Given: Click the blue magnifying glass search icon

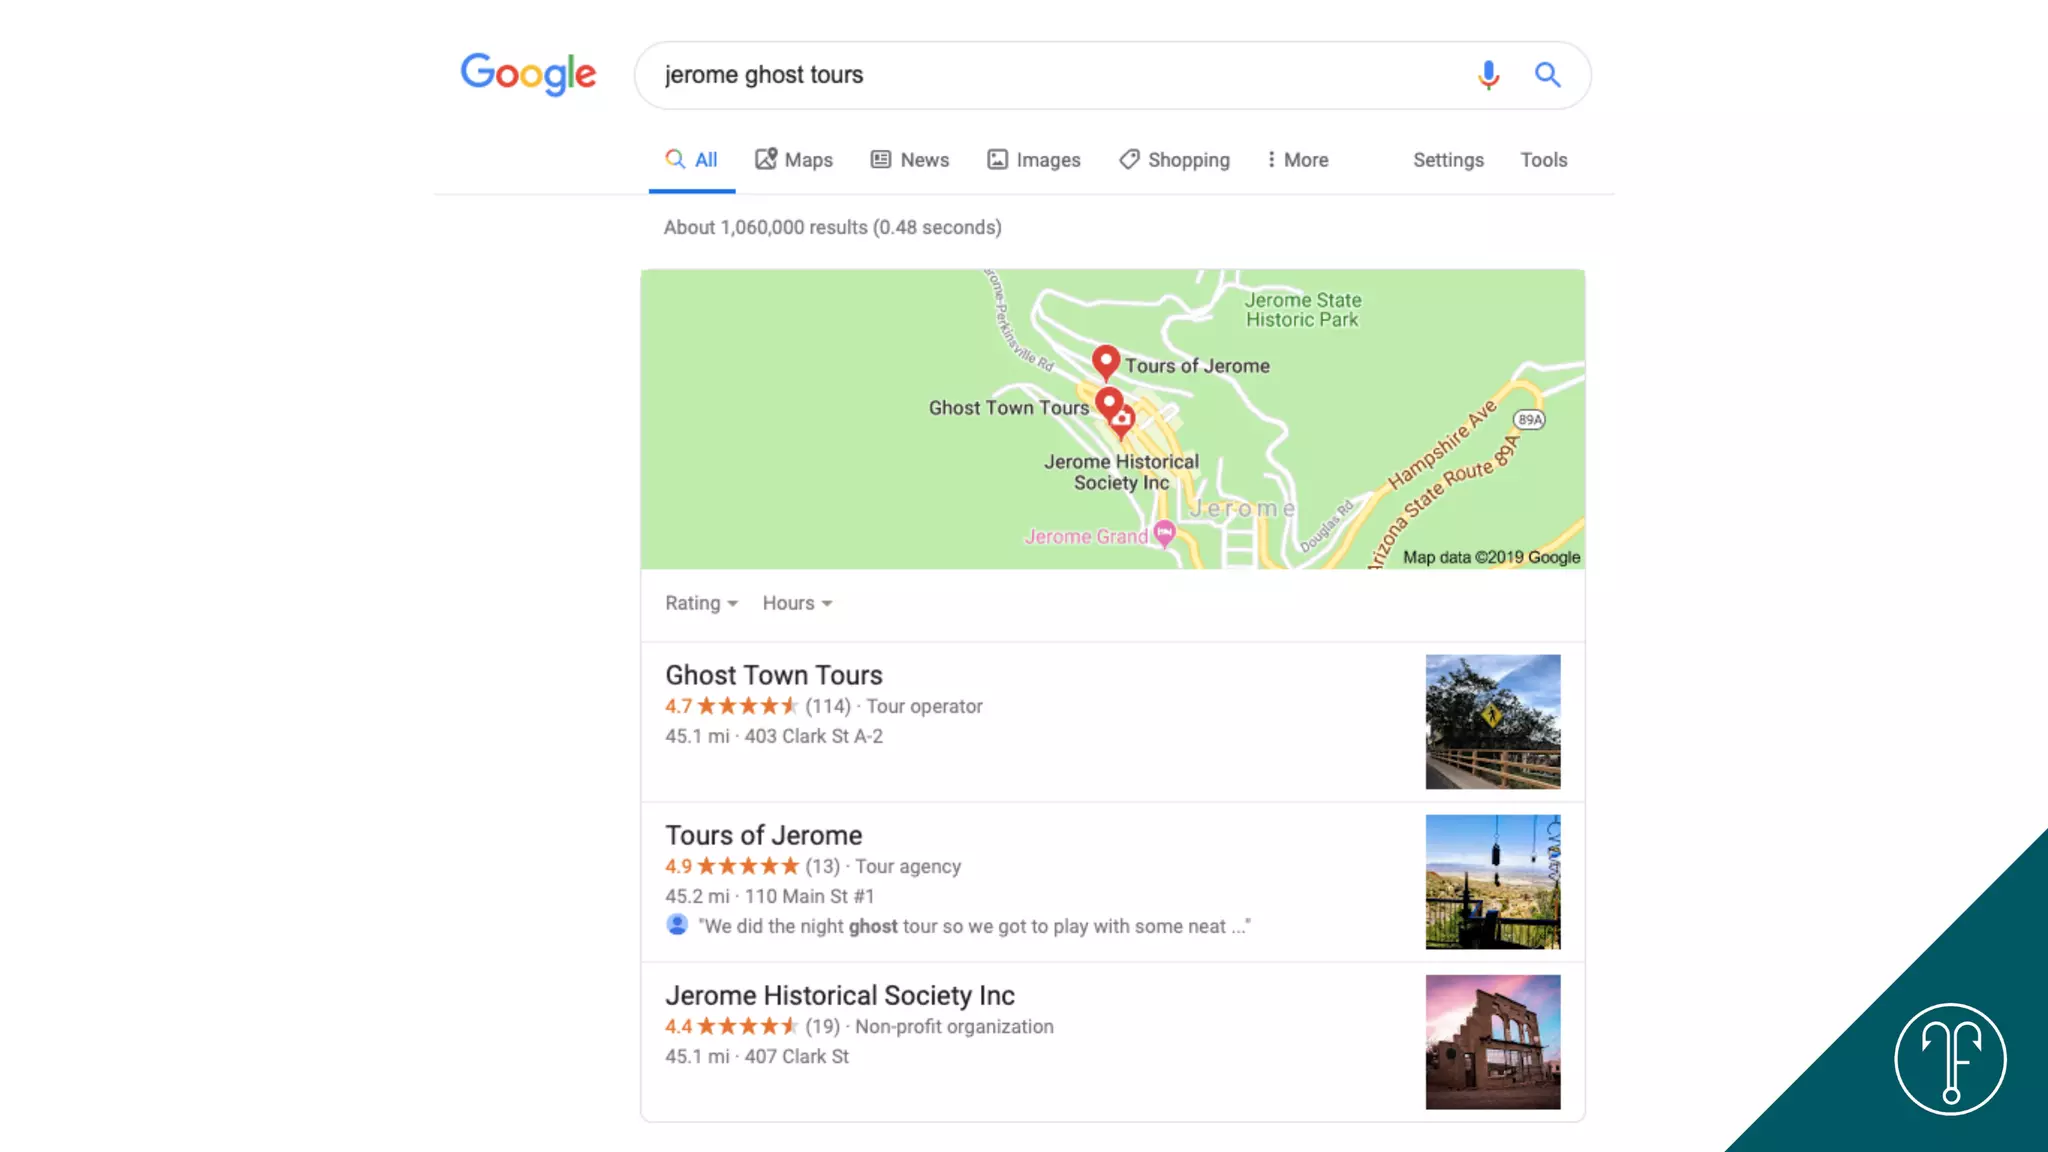Looking at the screenshot, I should (x=1547, y=75).
